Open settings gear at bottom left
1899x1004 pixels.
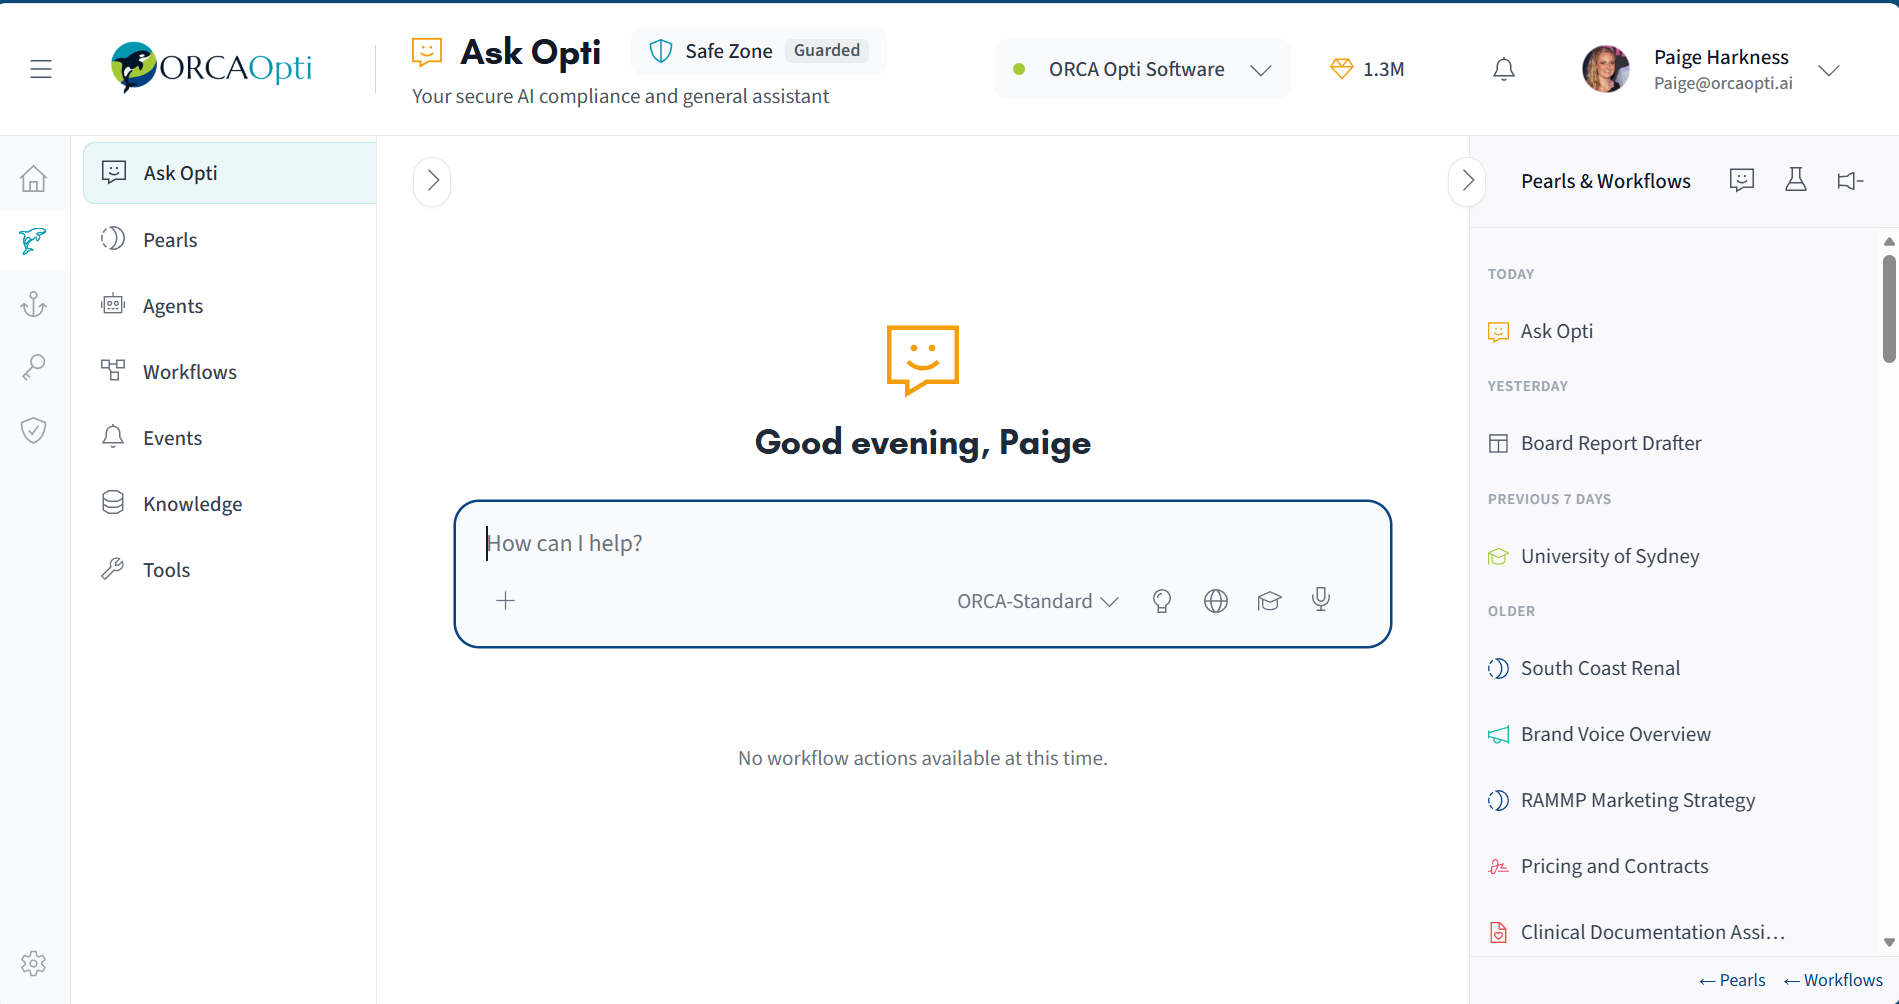pyautogui.click(x=34, y=963)
